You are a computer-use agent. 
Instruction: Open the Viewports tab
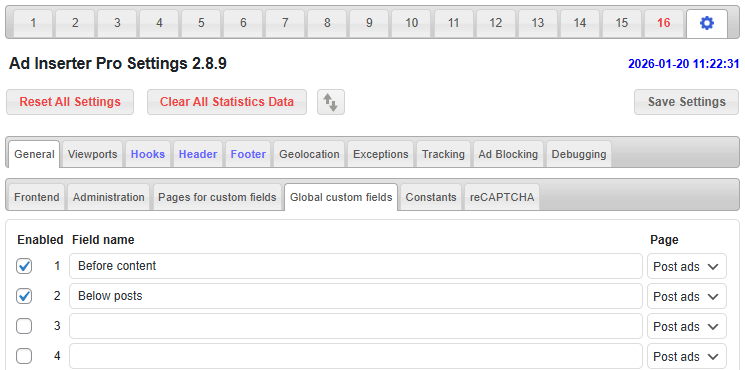coord(93,154)
